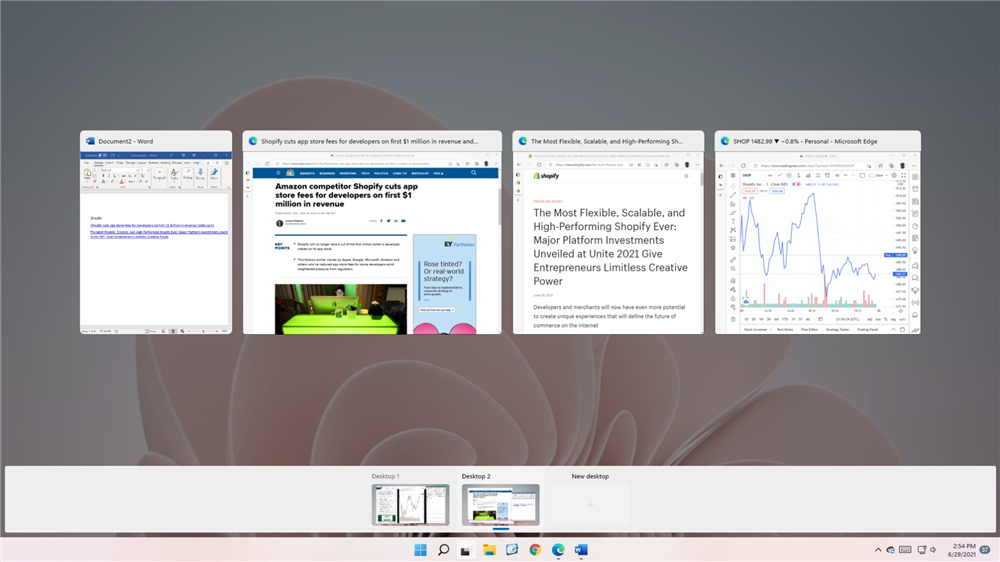Add a new desktop with the plus tile
1000x562 pixels.
591,505
